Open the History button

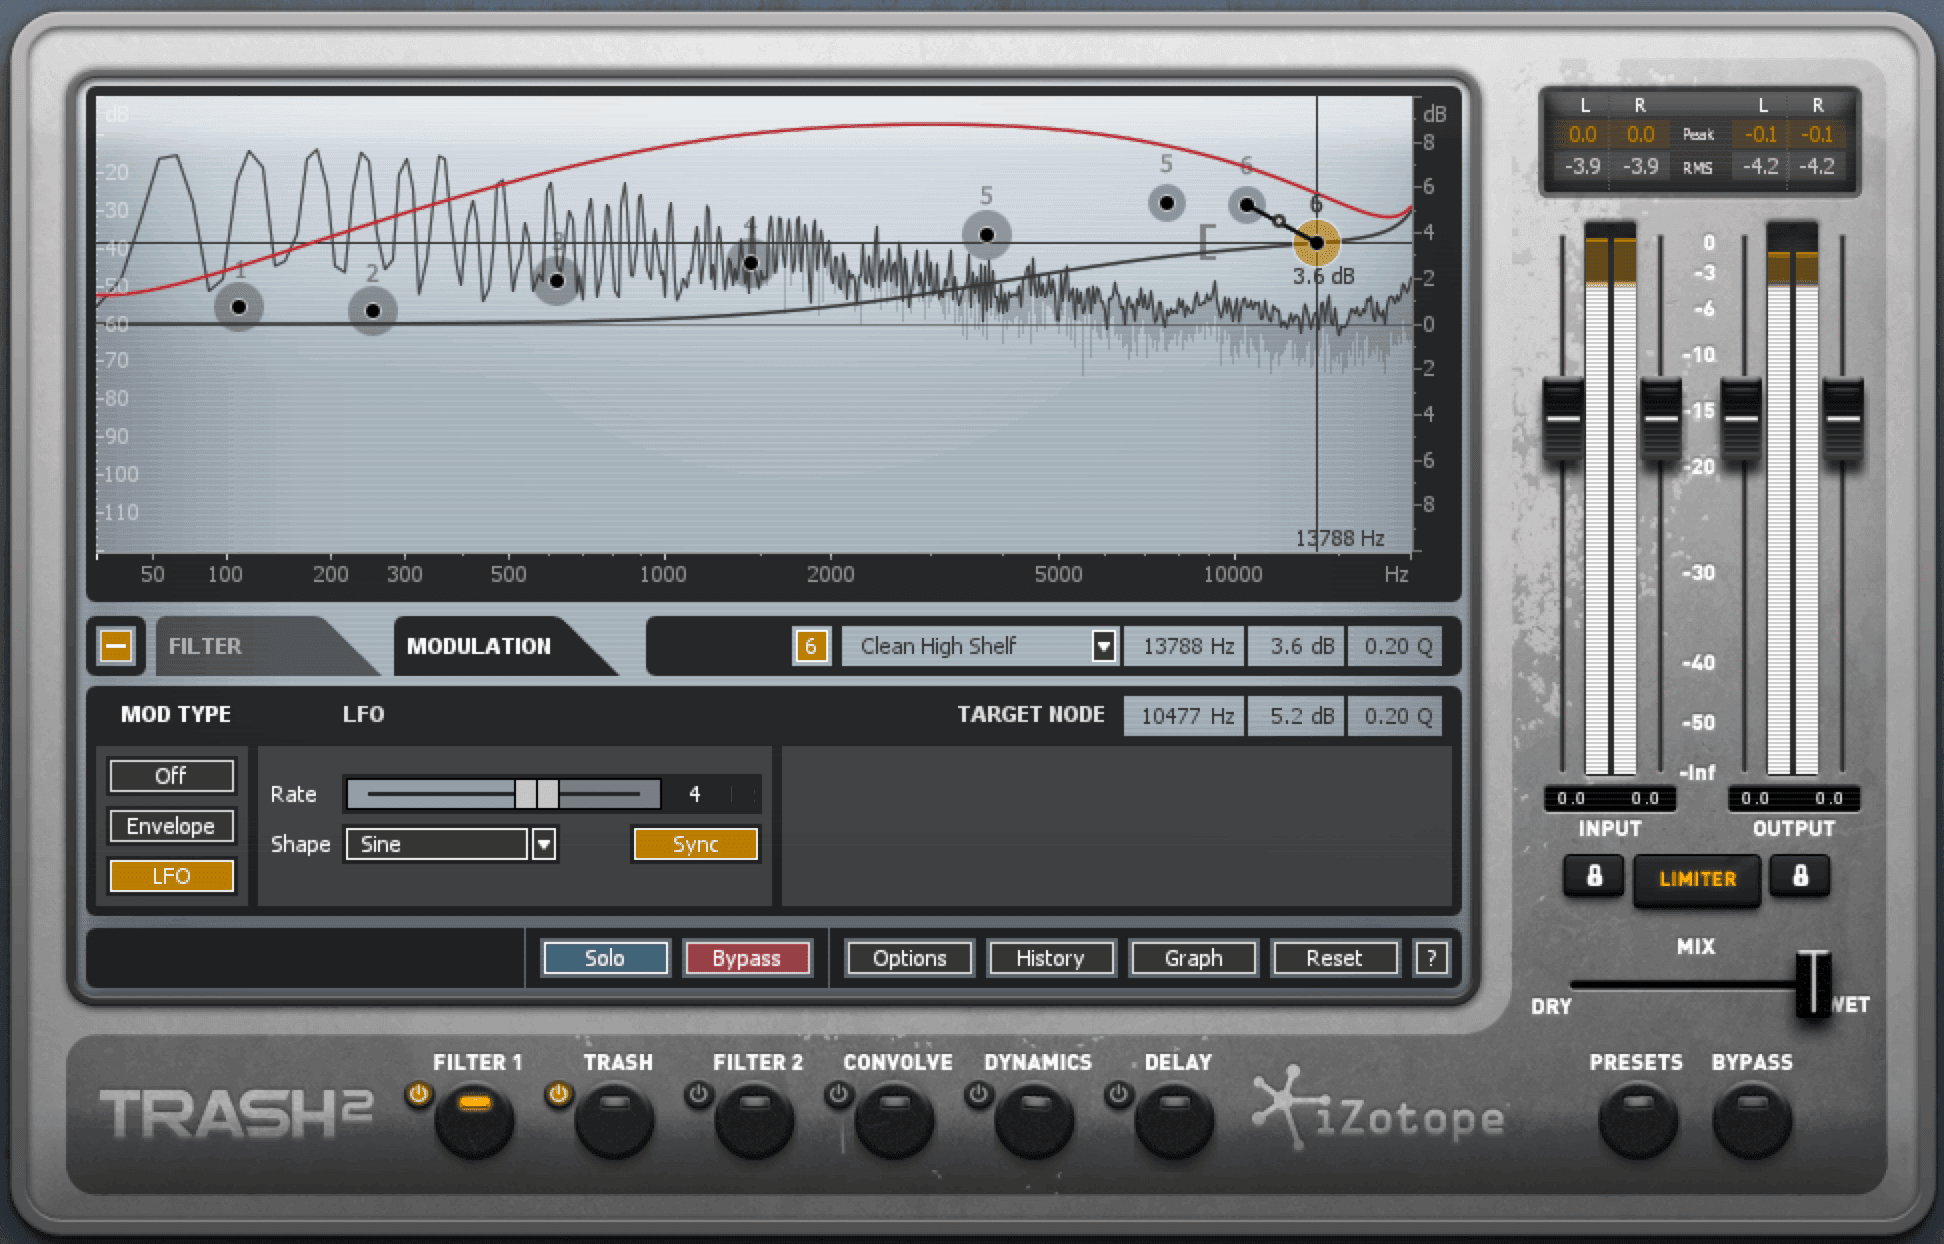pyautogui.click(x=1051, y=958)
